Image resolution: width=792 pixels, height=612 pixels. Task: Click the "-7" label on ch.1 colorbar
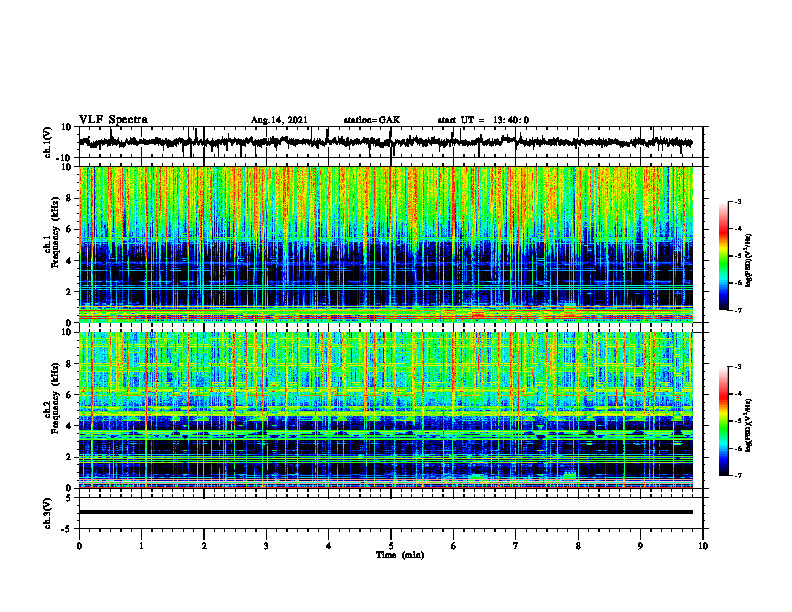click(x=737, y=310)
